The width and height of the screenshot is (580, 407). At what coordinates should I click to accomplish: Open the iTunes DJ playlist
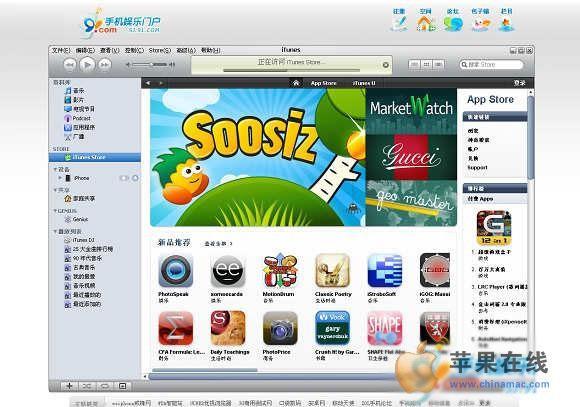(x=80, y=240)
